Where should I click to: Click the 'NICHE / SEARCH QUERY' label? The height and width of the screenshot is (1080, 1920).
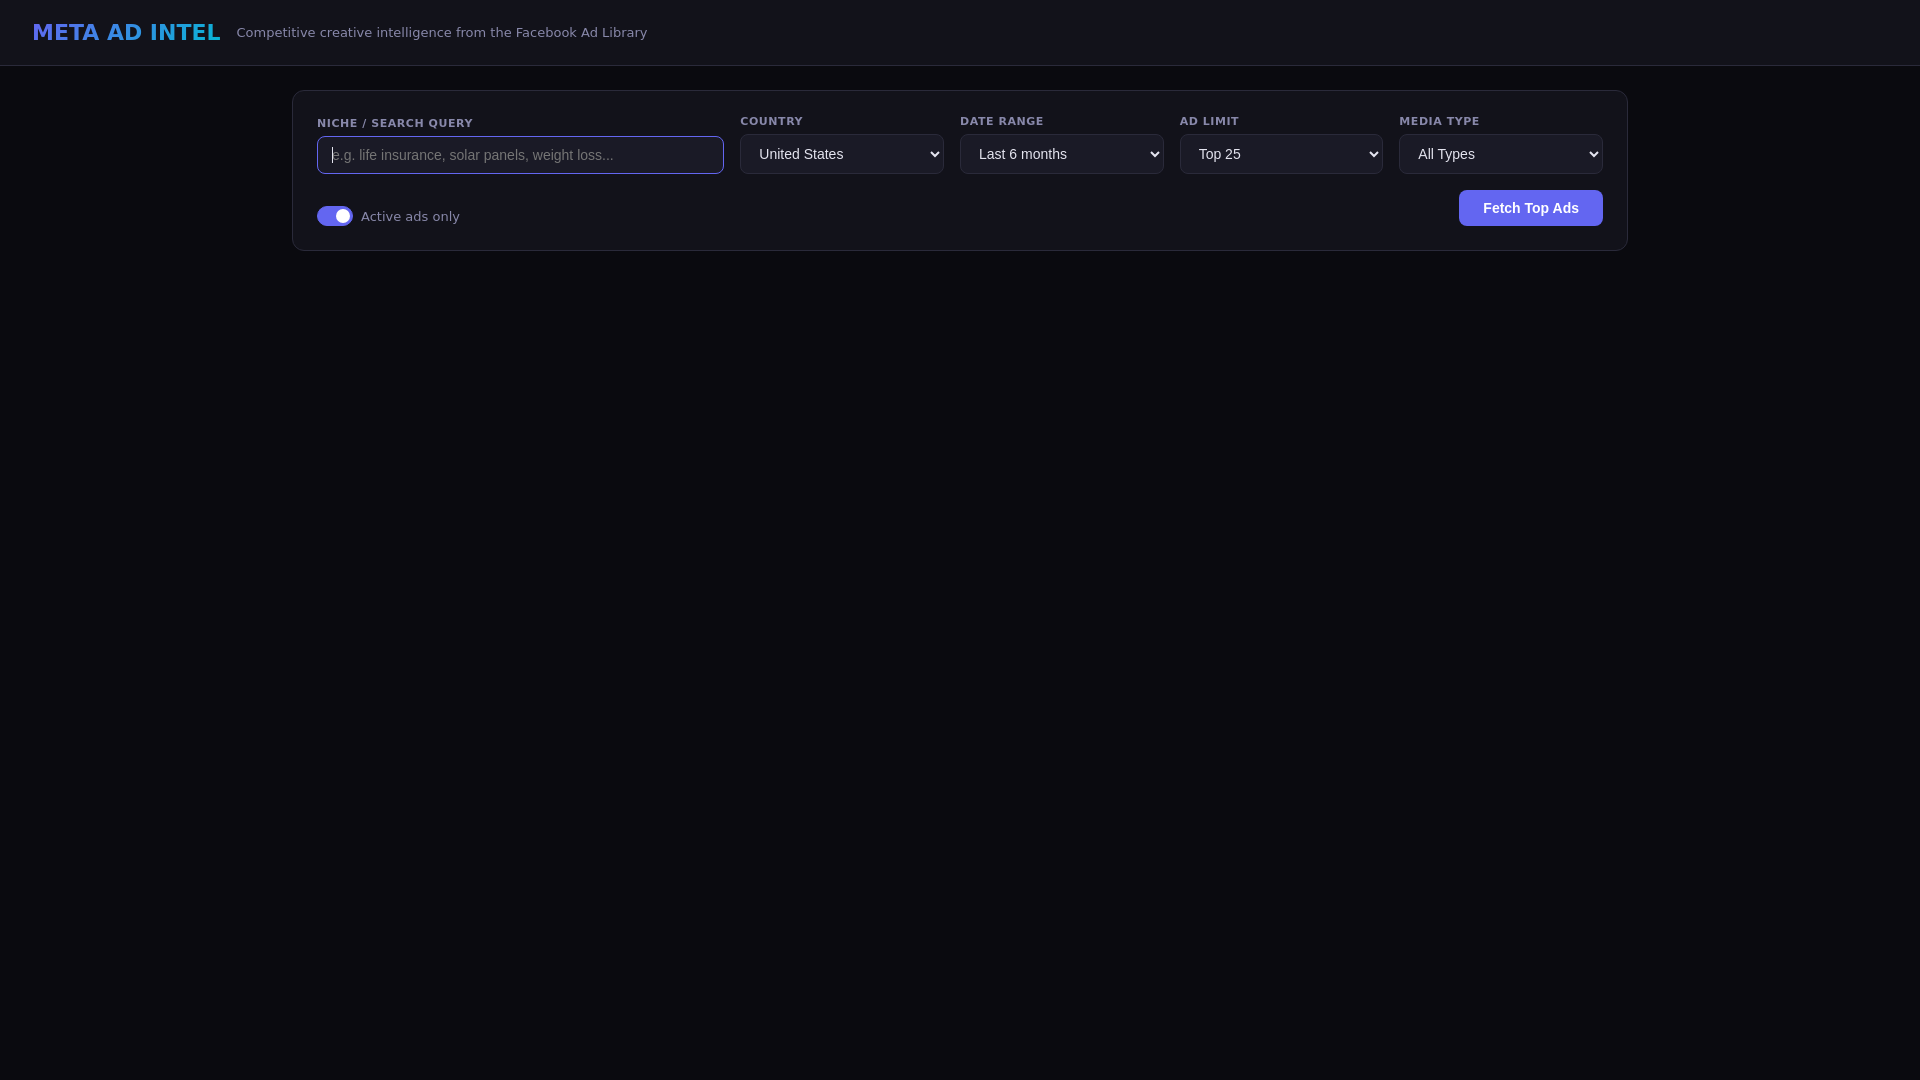(x=395, y=123)
